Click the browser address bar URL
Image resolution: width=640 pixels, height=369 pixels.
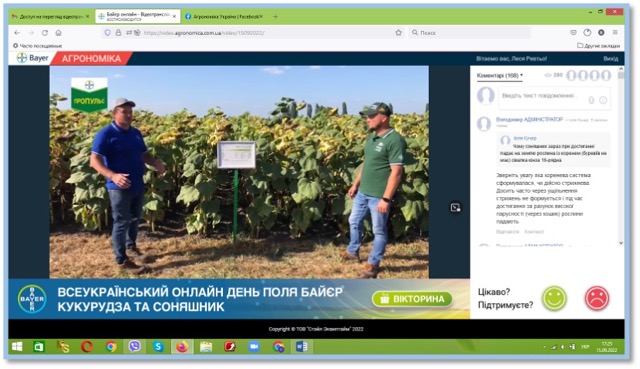coord(204,33)
